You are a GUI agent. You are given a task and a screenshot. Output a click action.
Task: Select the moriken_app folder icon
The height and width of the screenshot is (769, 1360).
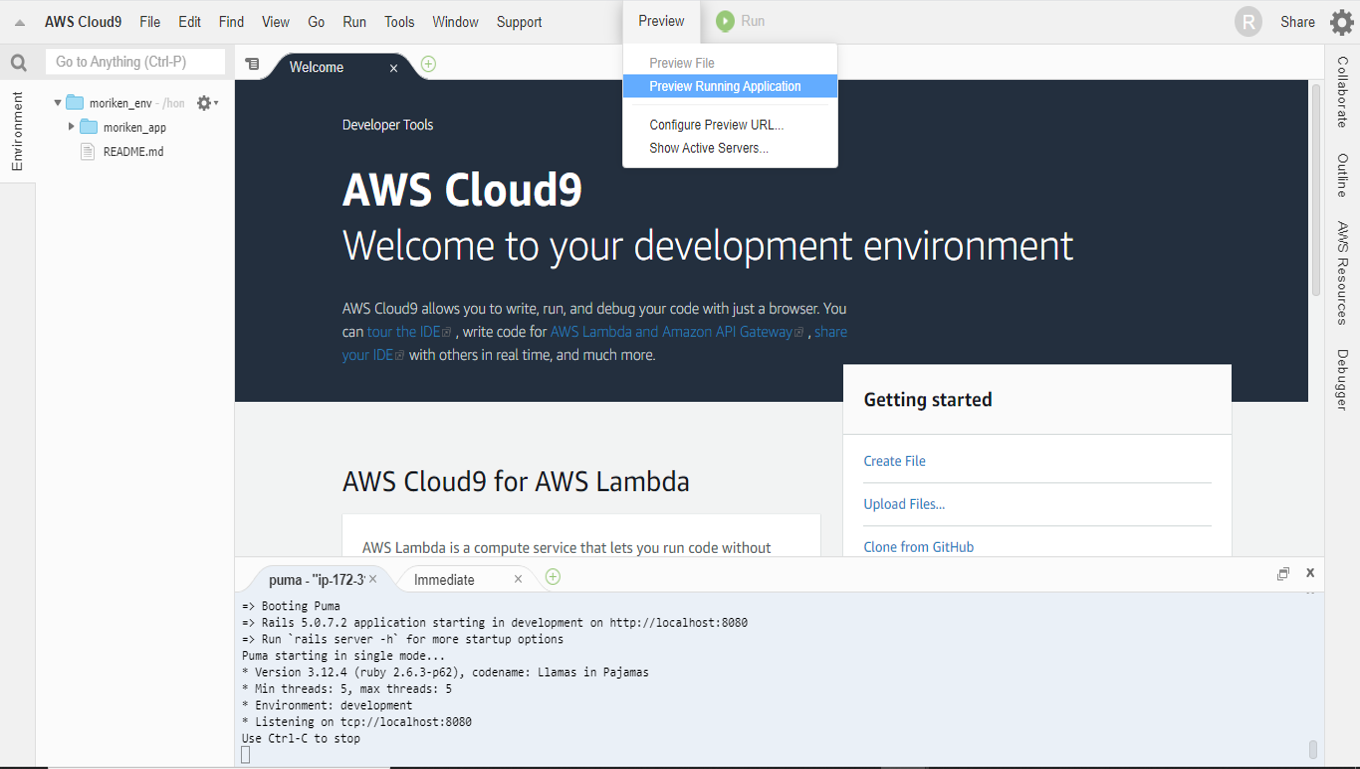(88, 127)
